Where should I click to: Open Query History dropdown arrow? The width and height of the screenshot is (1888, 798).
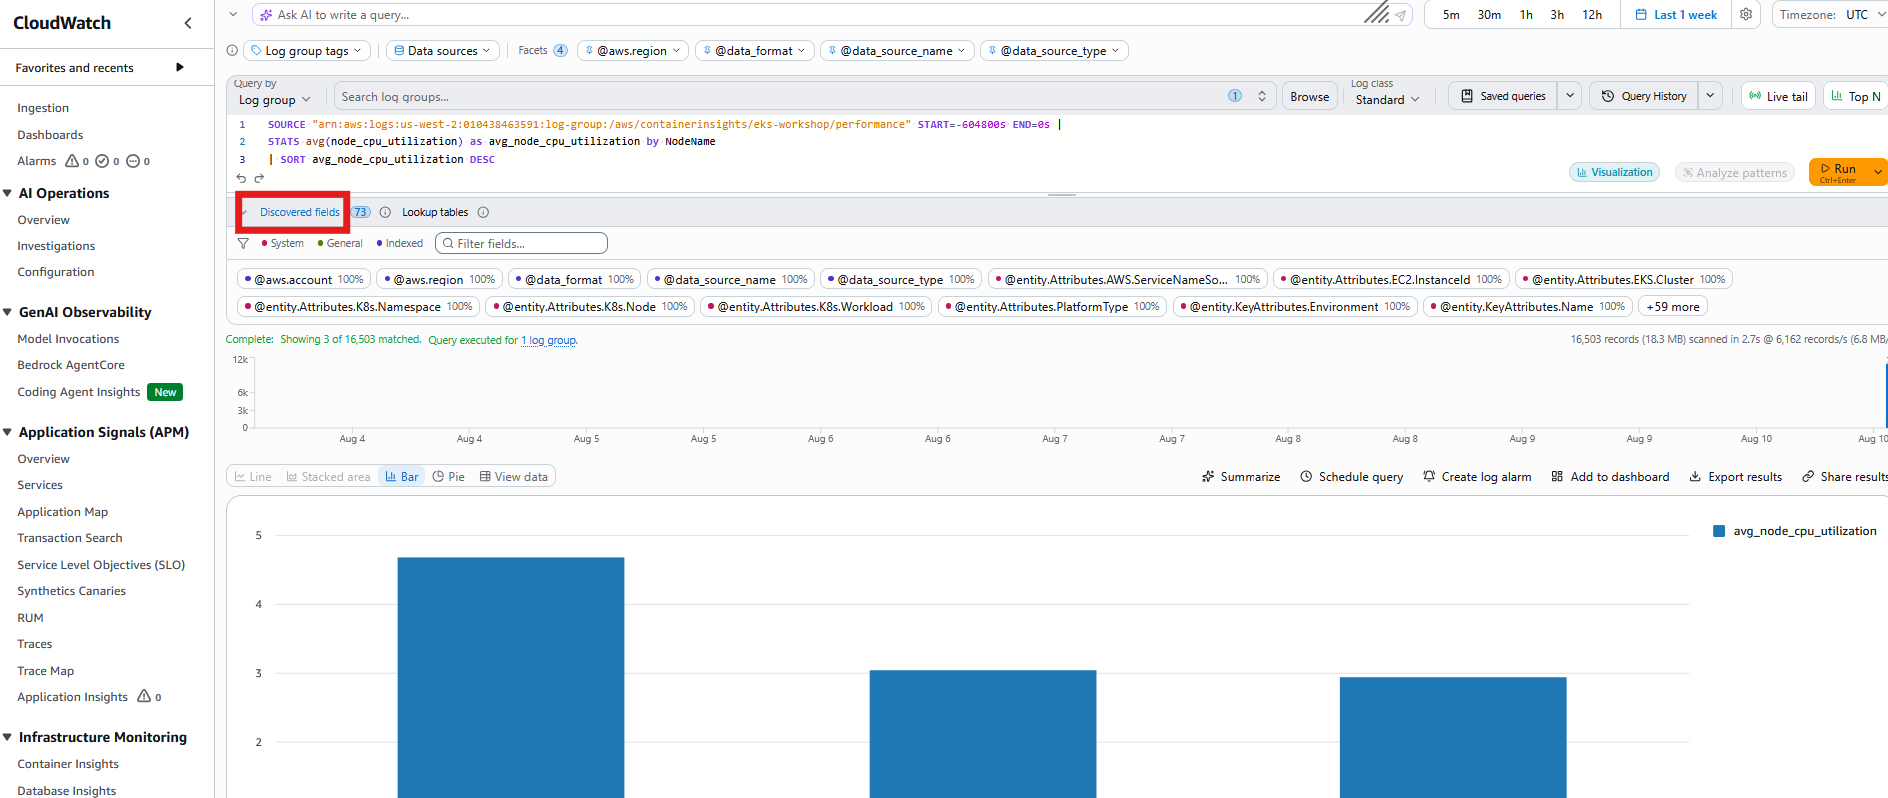click(1710, 96)
